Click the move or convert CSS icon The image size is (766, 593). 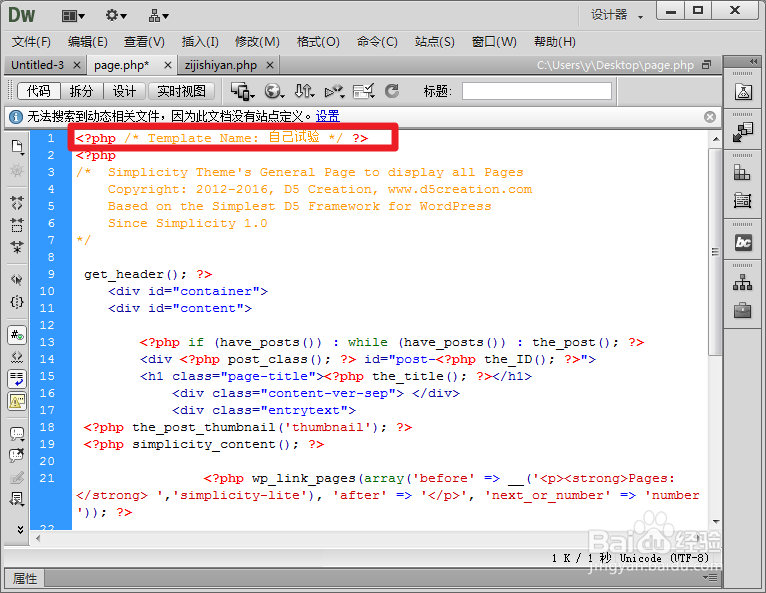point(17,499)
